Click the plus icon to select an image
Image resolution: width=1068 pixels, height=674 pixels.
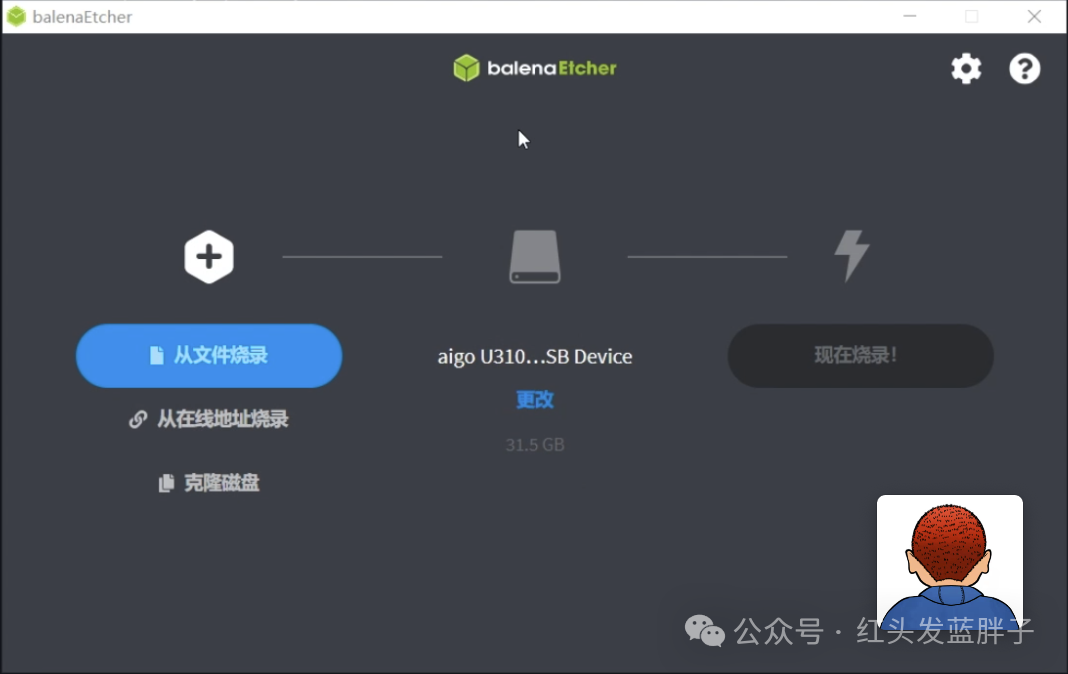tap(208, 256)
